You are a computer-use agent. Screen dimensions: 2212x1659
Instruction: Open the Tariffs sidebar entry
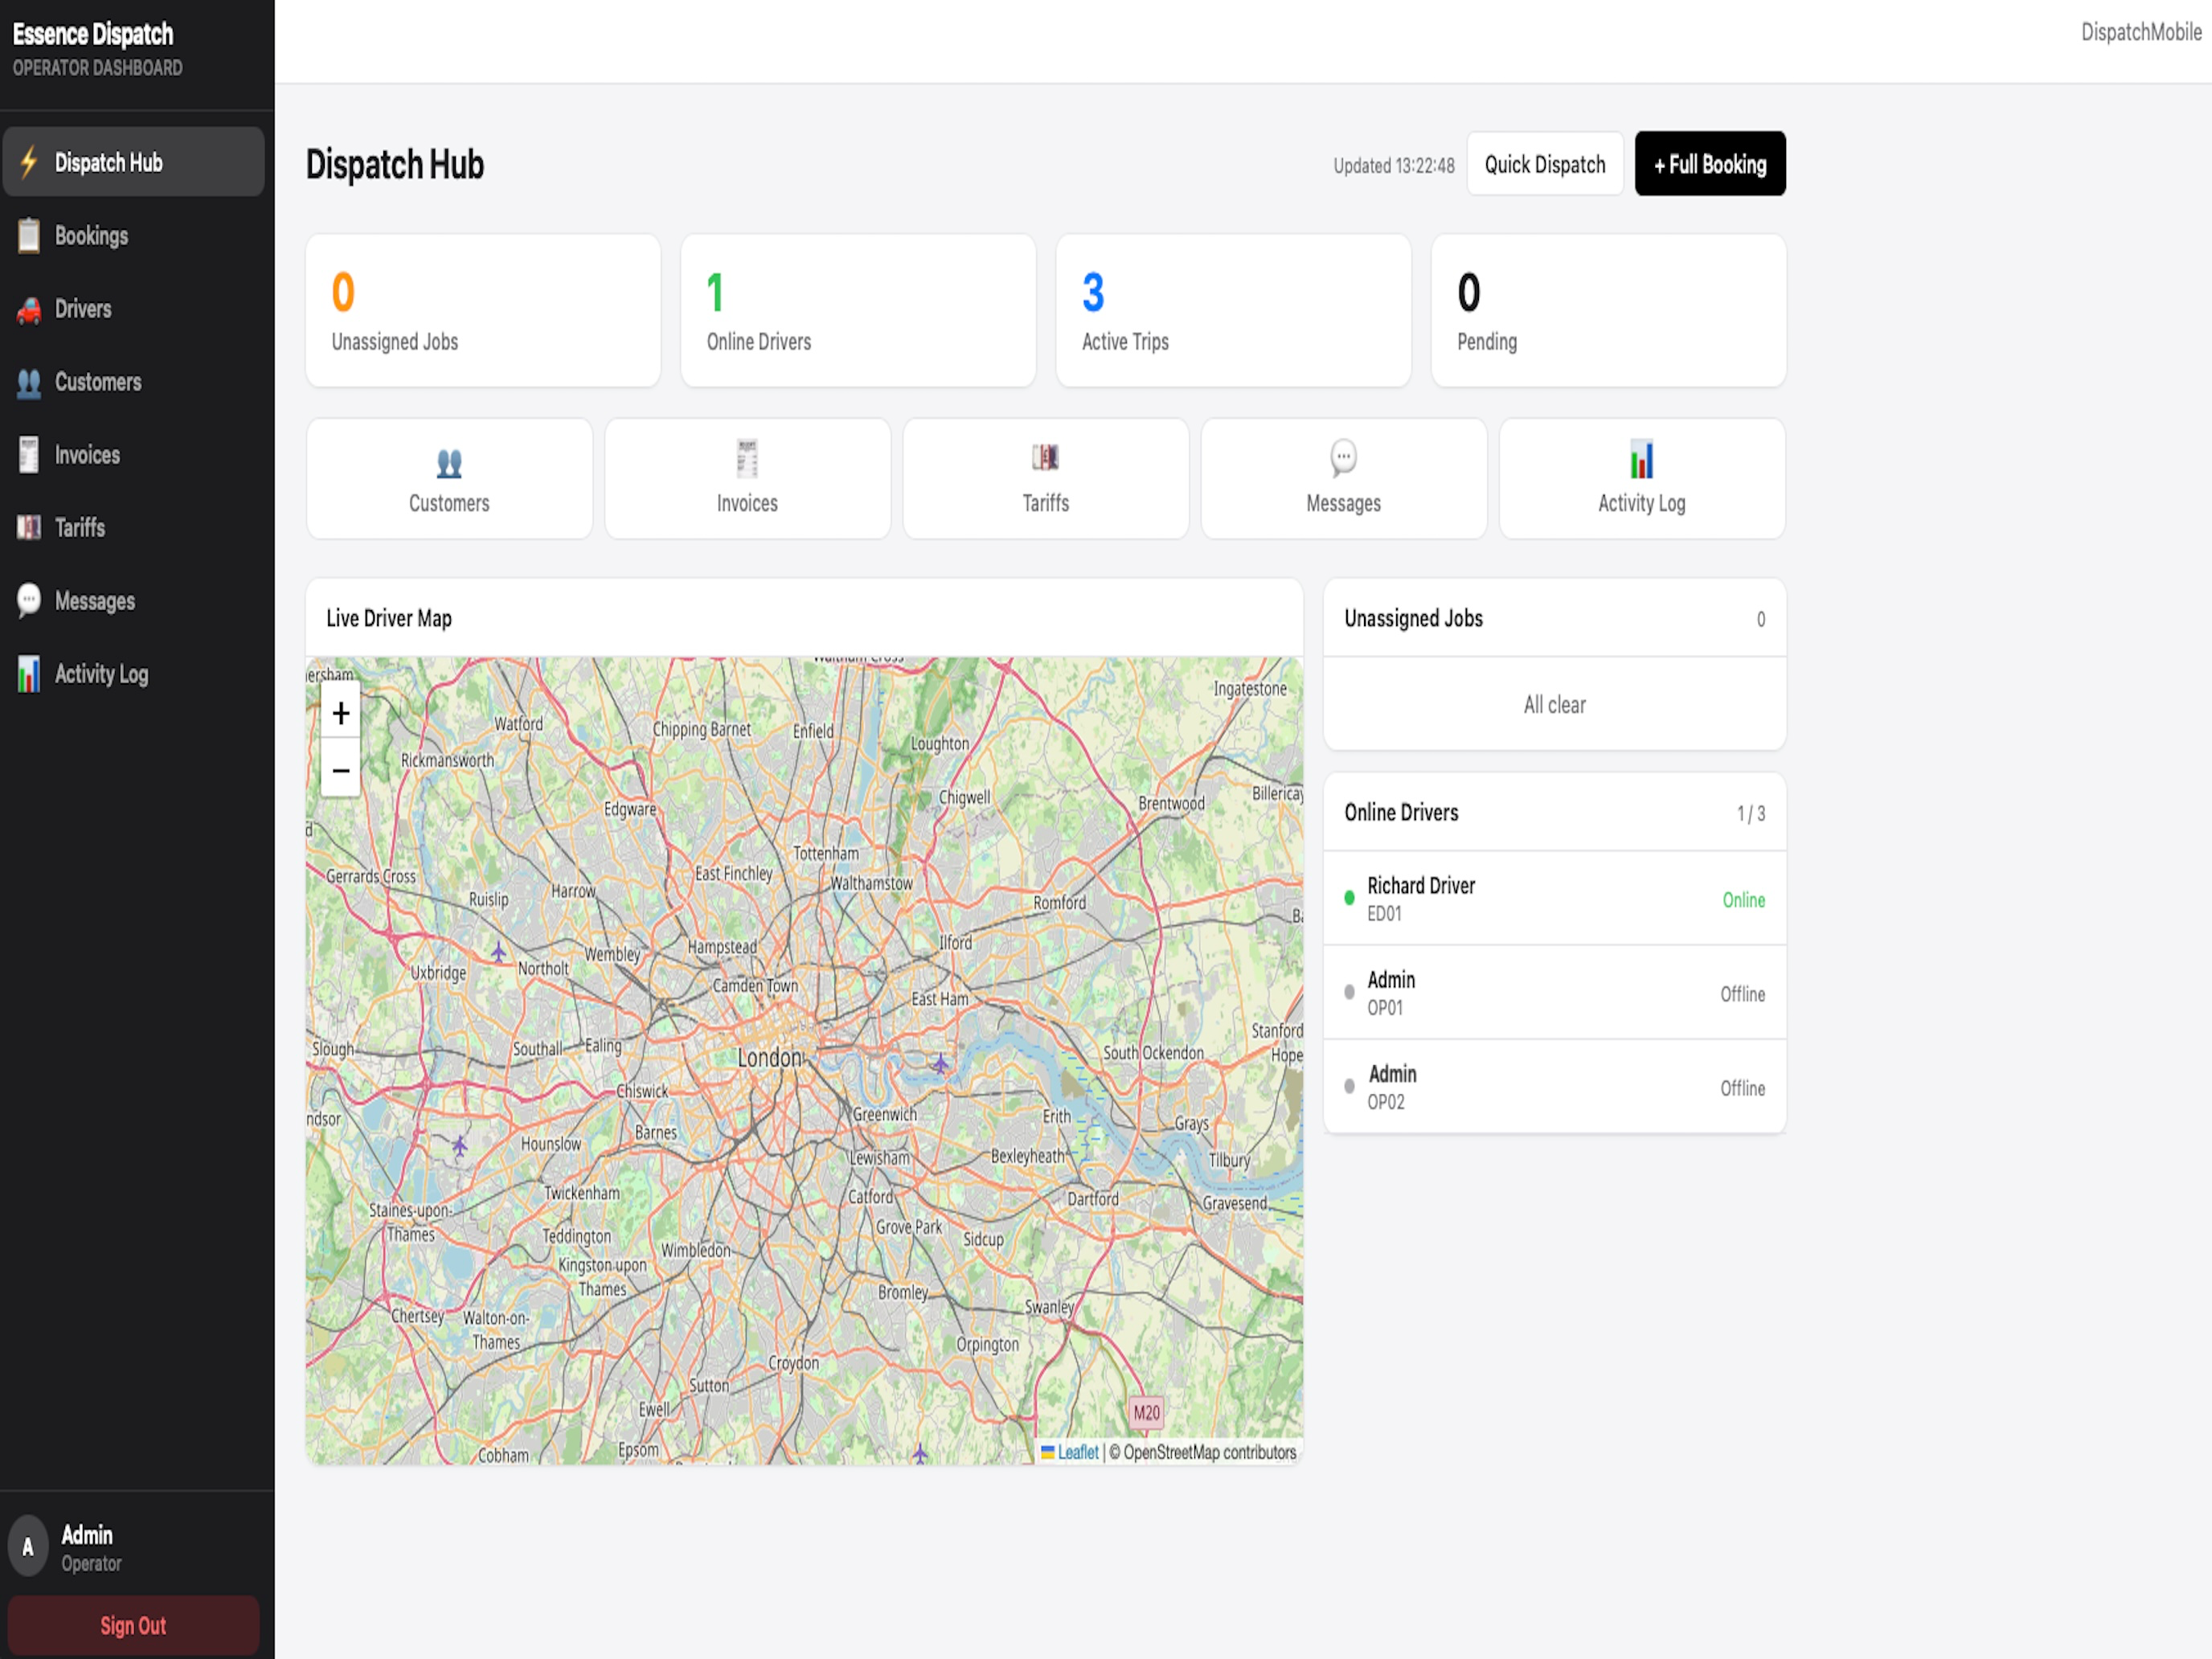point(133,527)
